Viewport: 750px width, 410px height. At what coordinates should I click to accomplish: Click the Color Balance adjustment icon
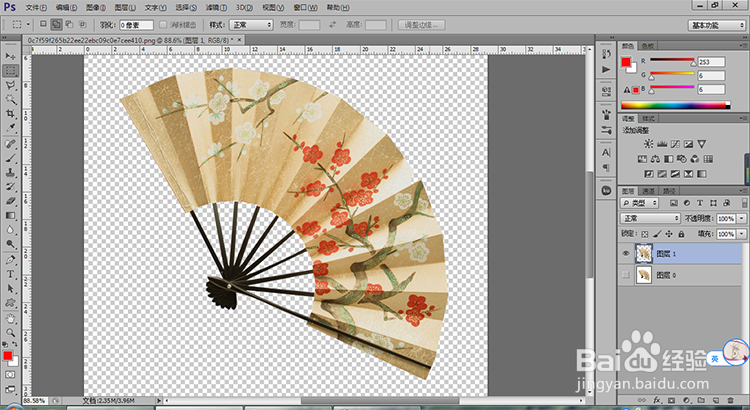point(655,159)
